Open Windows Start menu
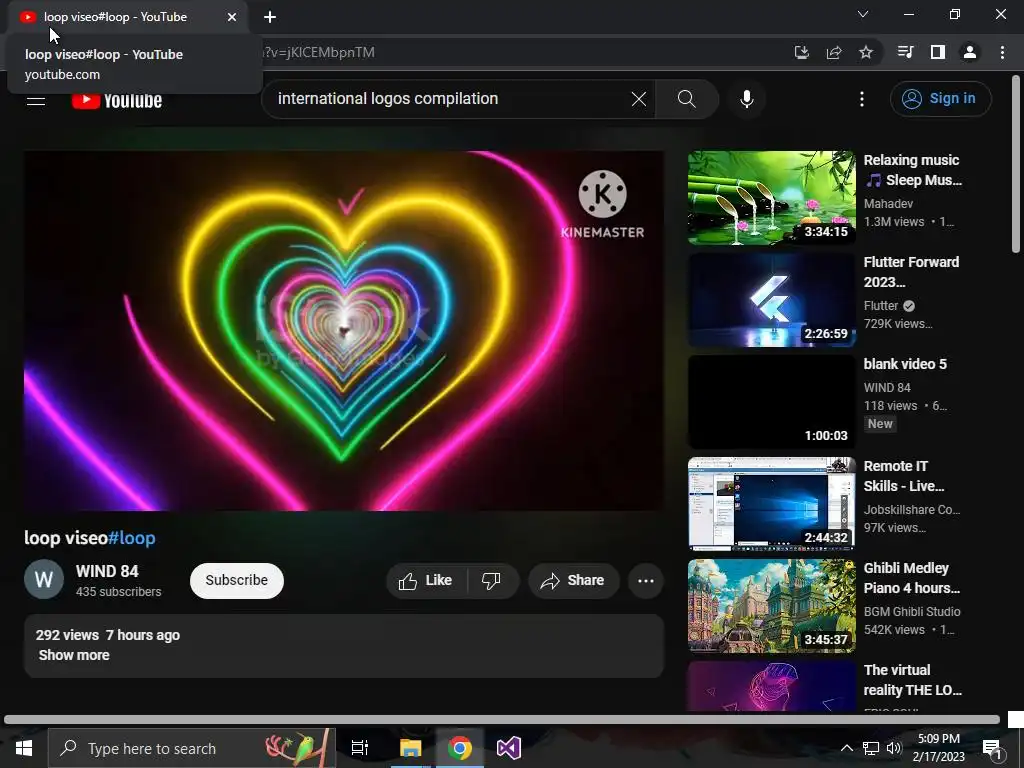Viewport: 1024px width, 768px height. point(24,748)
